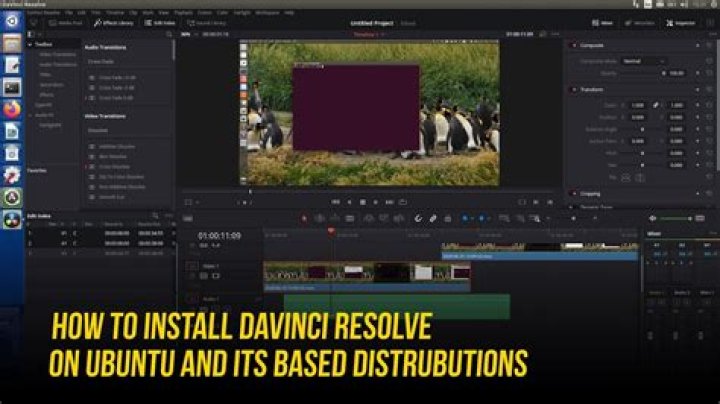Click the Overwrite Clip edit icon
Viewport: 720px width, 404px height.
(x=383, y=219)
